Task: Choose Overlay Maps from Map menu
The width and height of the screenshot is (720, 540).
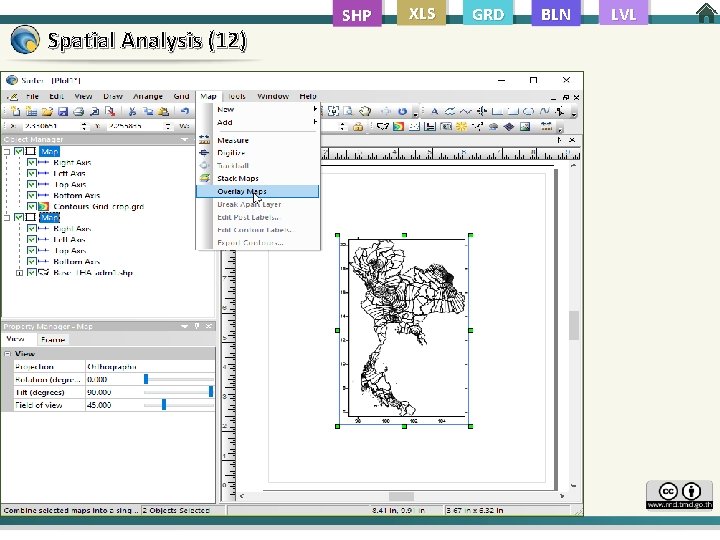Action: [258, 191]
